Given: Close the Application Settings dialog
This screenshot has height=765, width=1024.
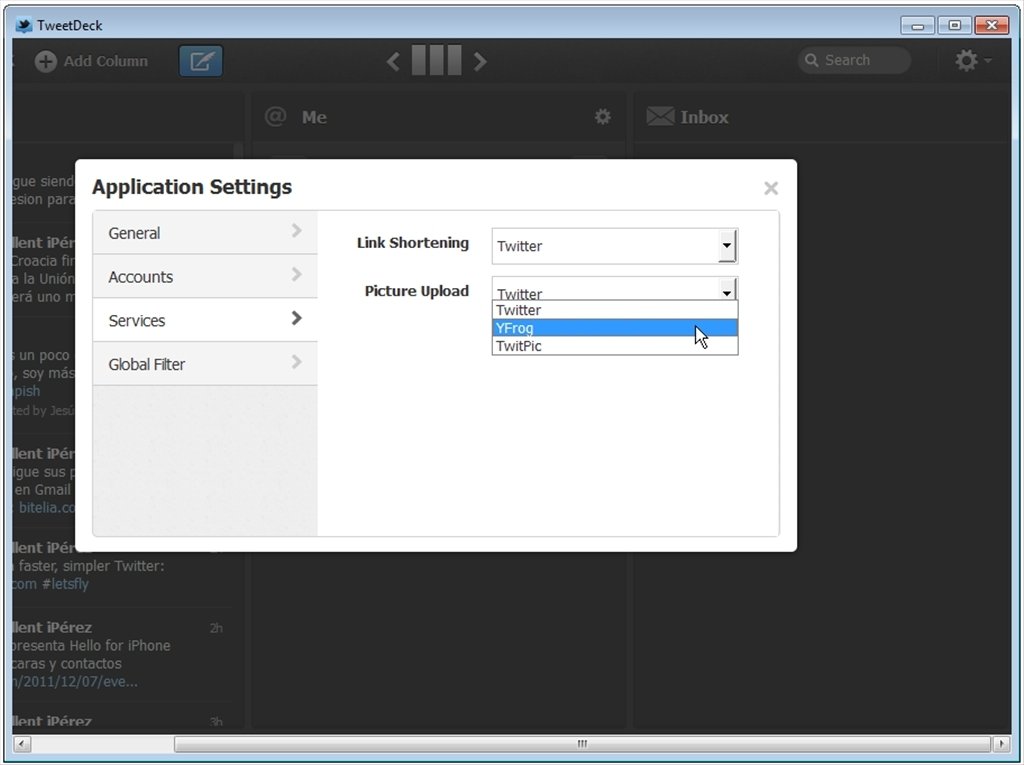Looking at the screenshot, I should coord(771,188).
